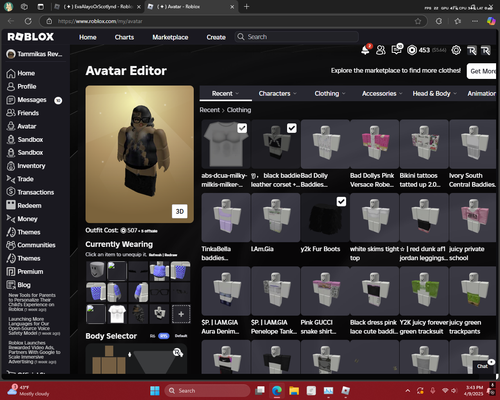Expand the Clothing category dropdown
The height and width of the screenshot is (400, 500).
pos(330,94)
